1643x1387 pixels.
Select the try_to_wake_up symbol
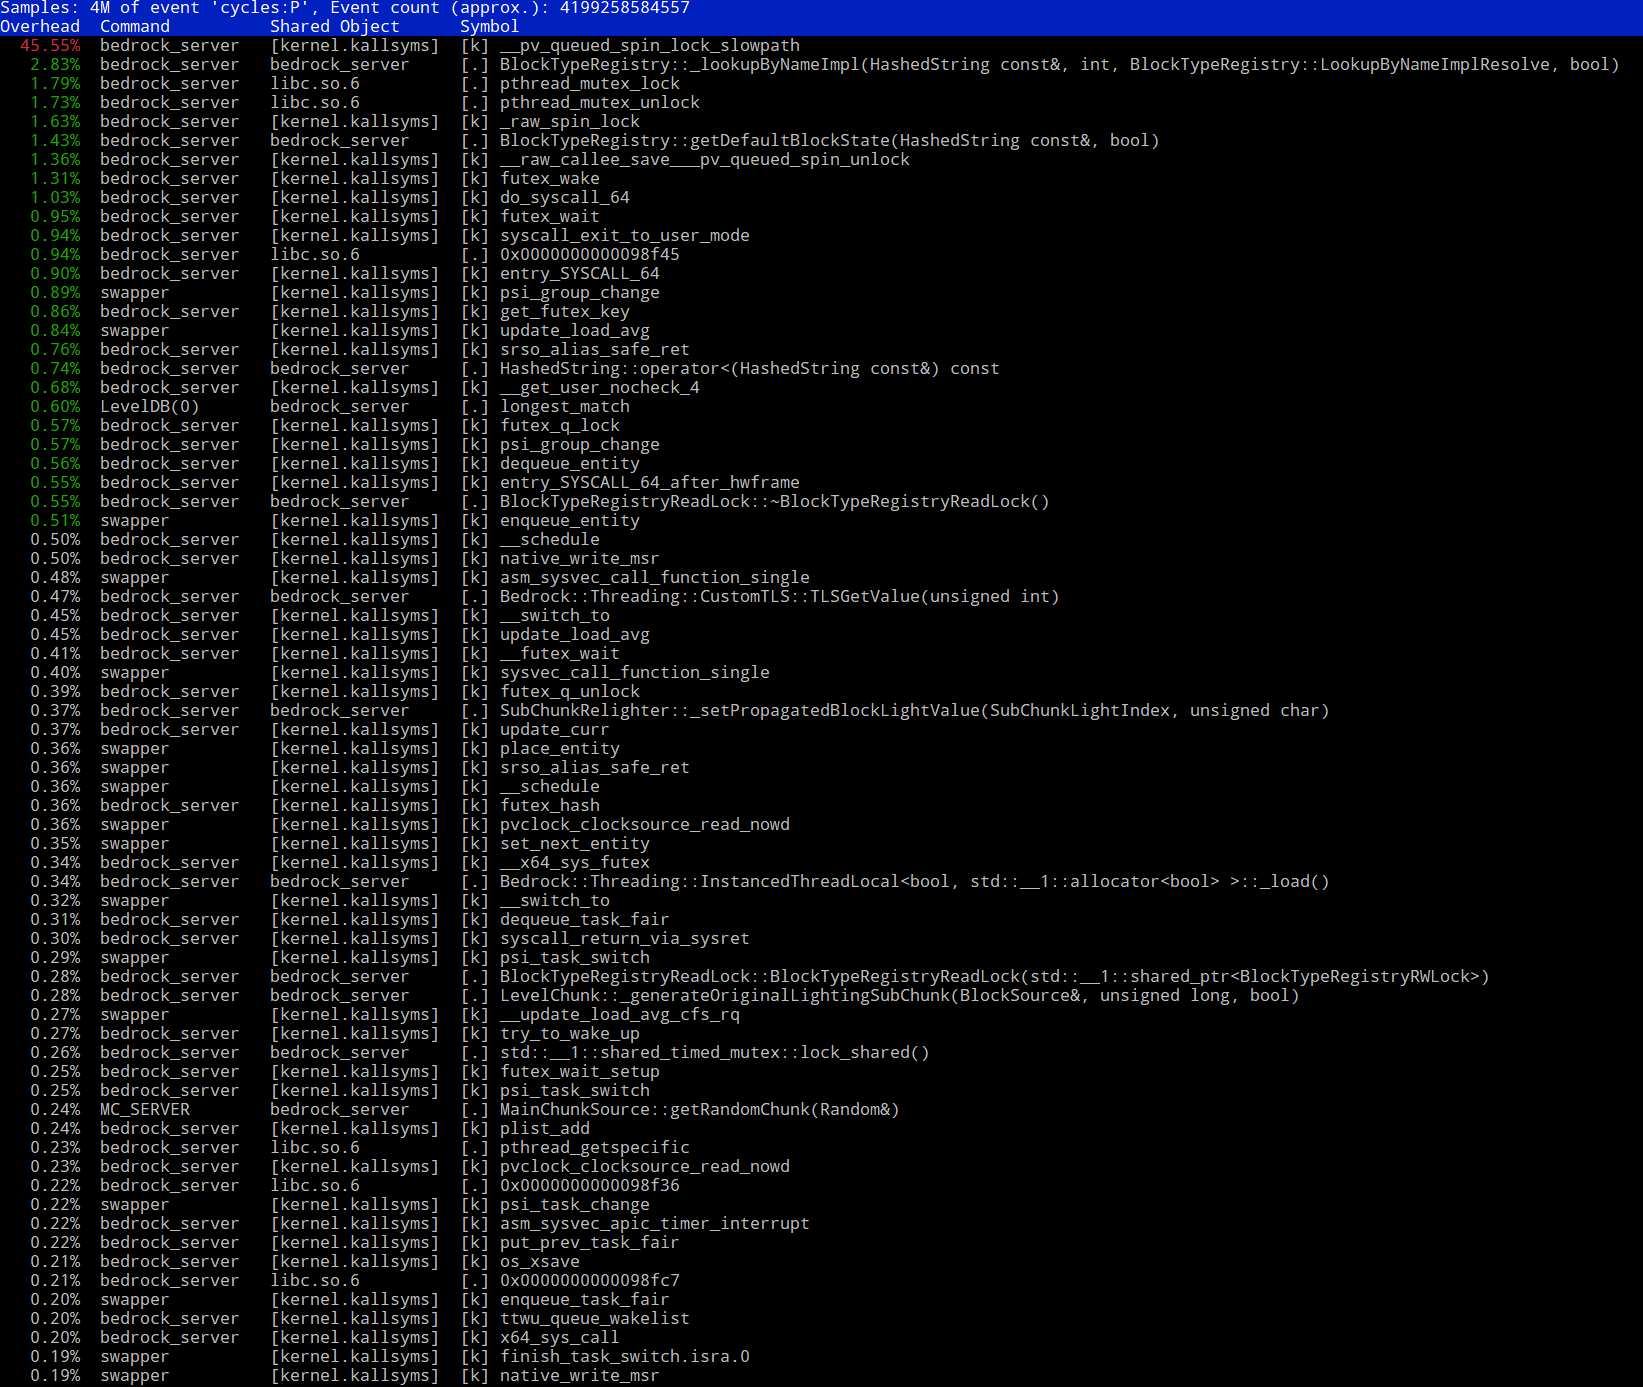[570, 1034]
